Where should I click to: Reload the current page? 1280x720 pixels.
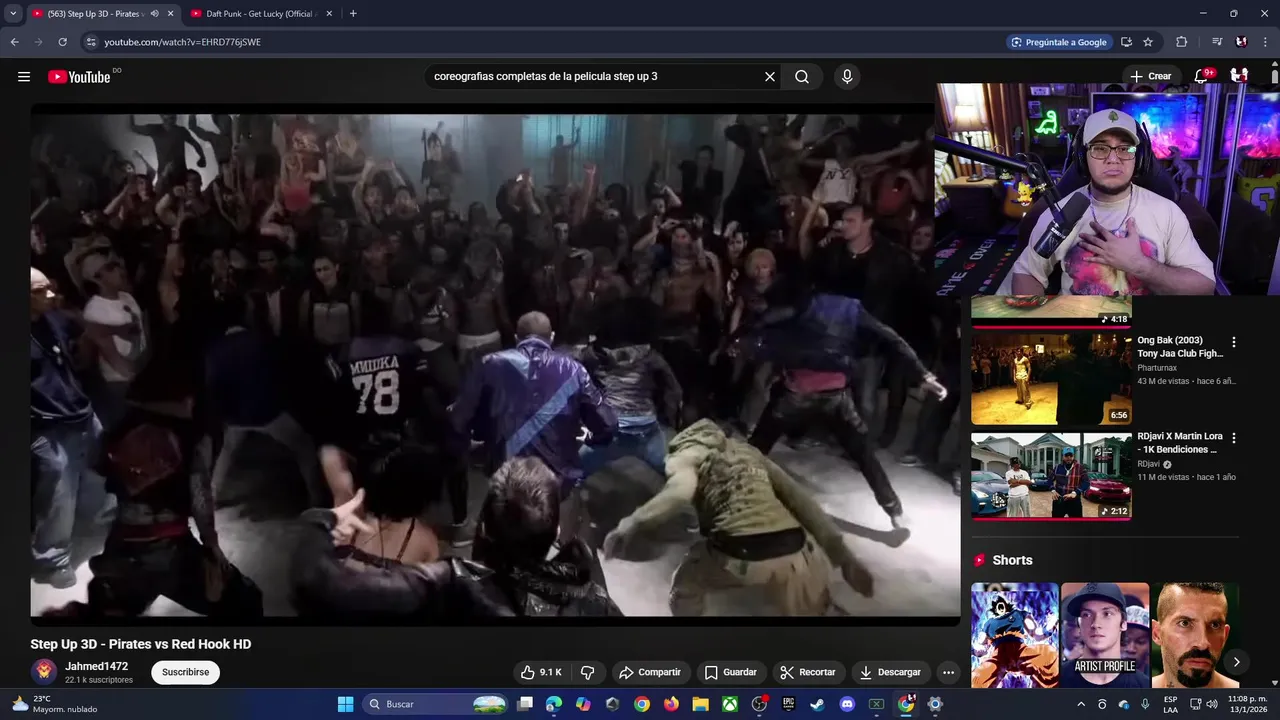[x=62, y=42]
